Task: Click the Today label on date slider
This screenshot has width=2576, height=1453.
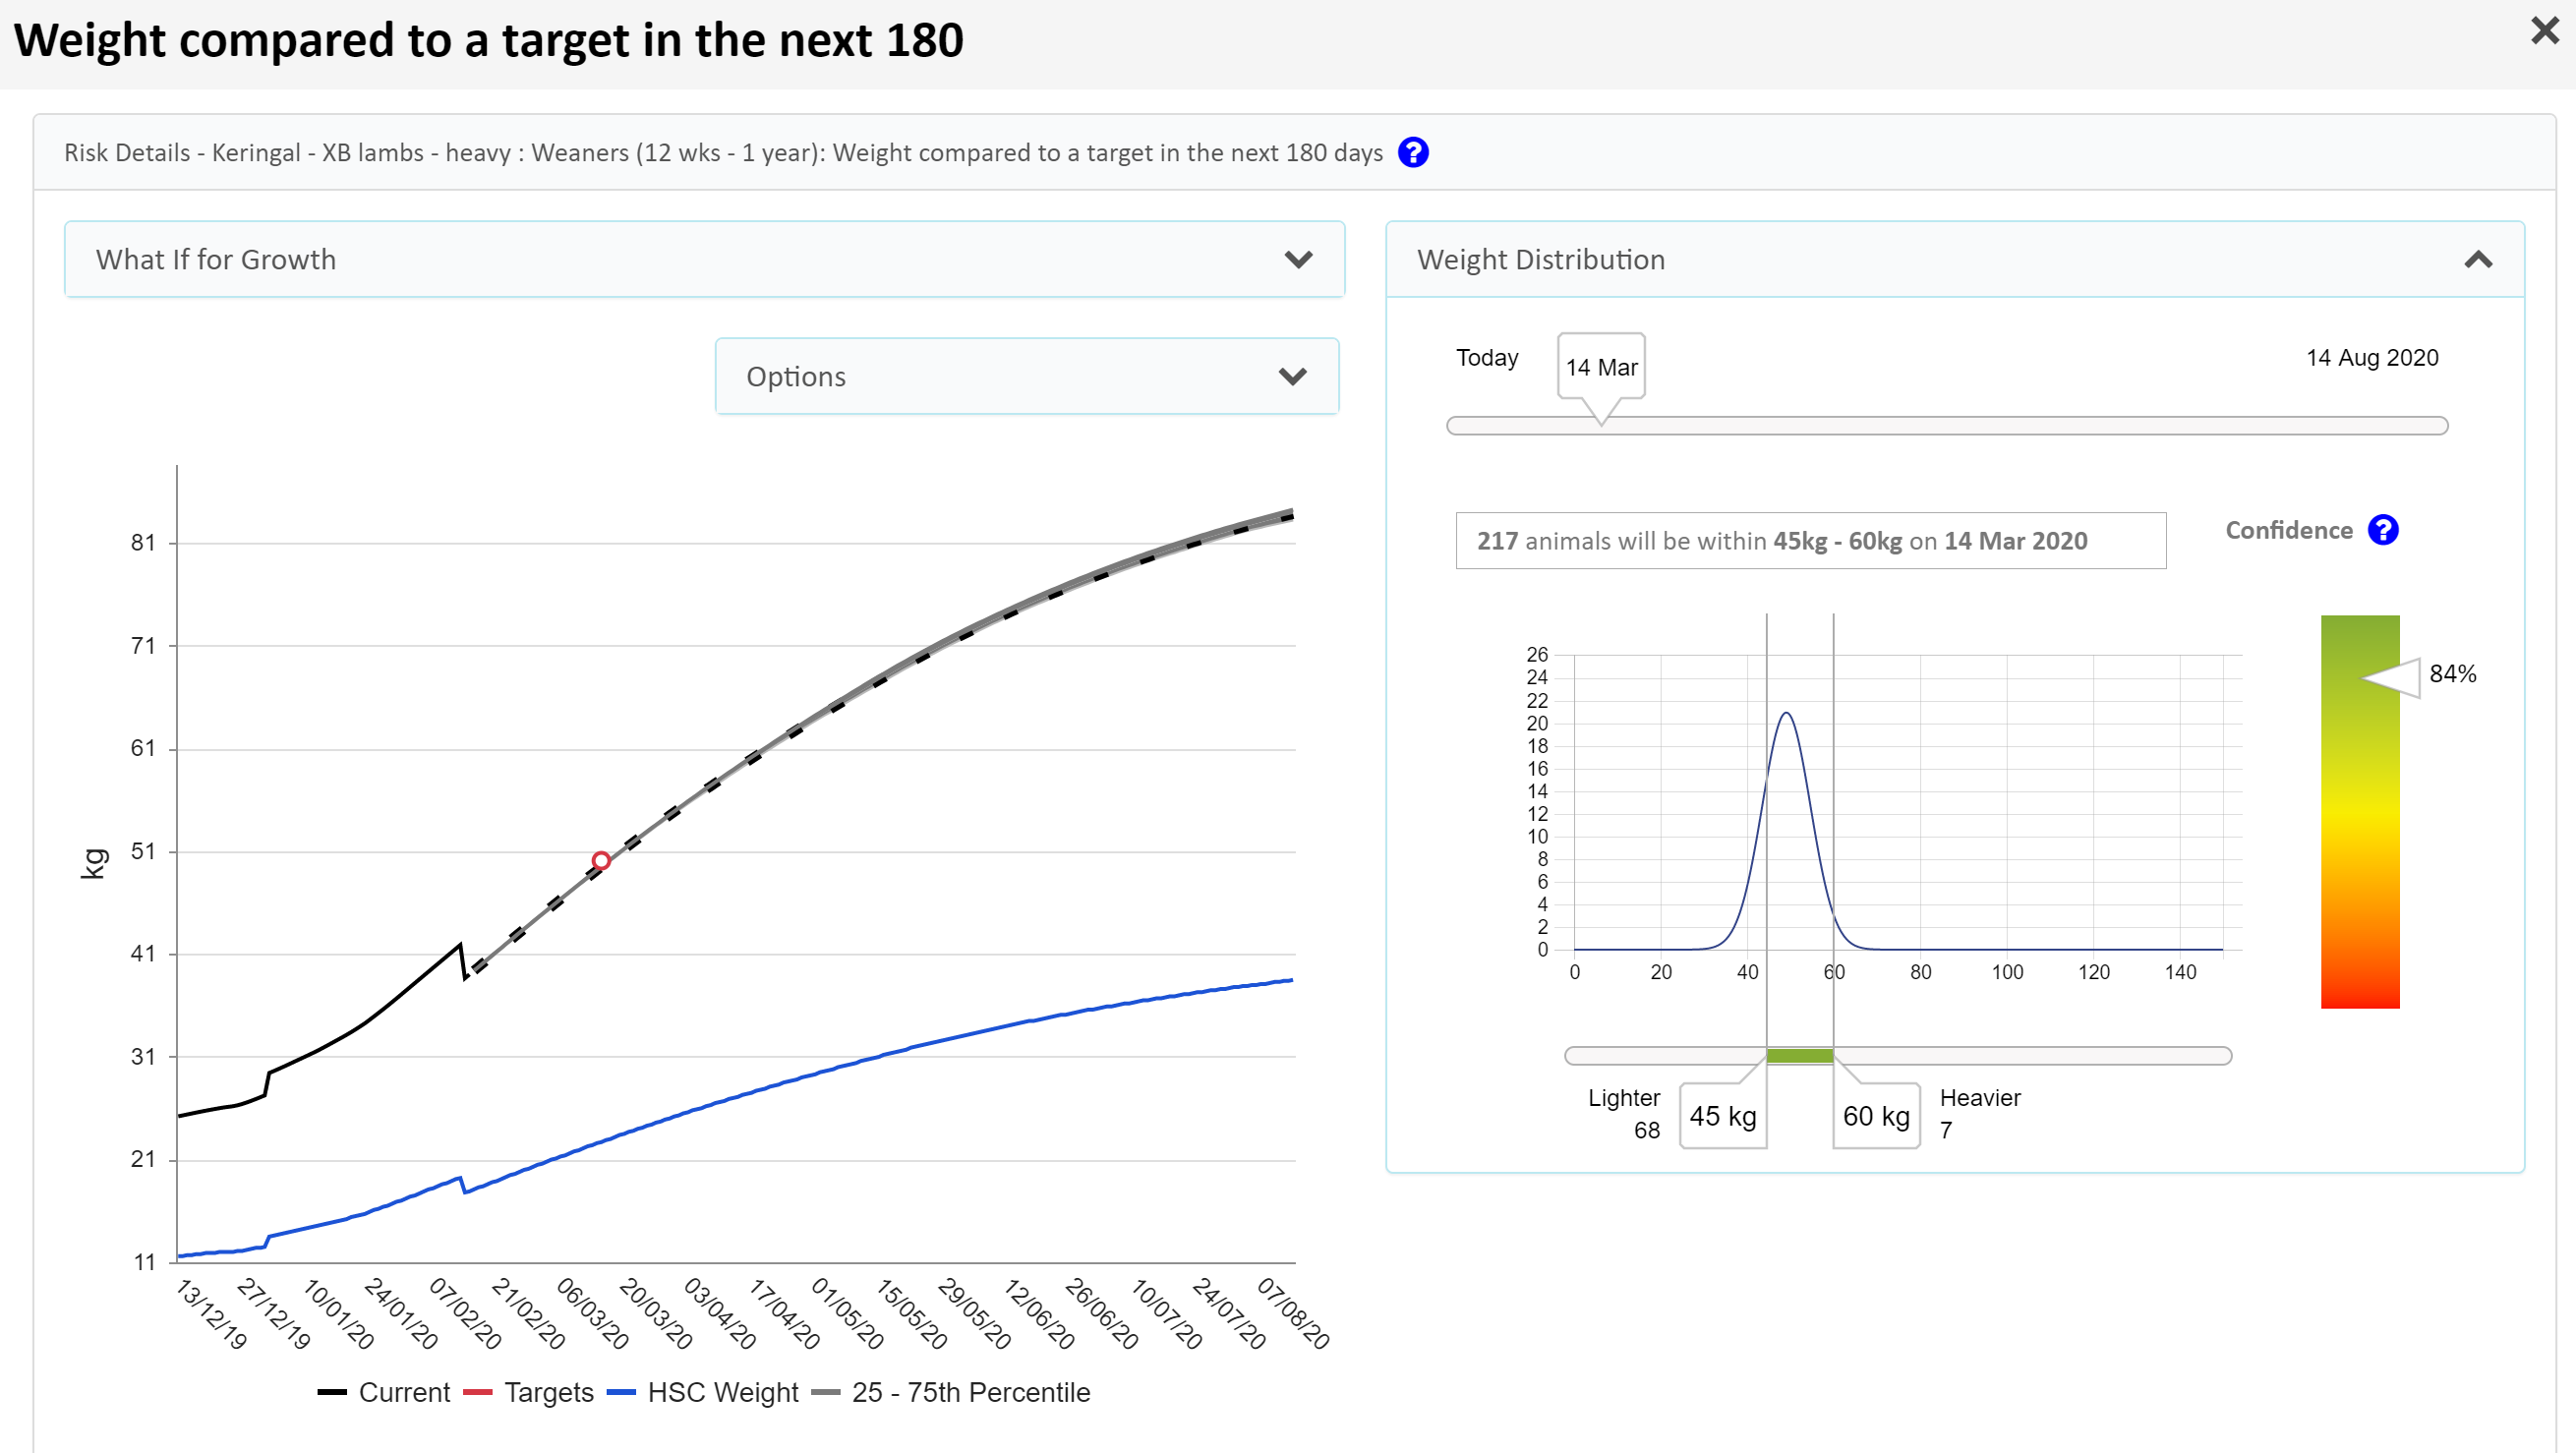Action: (1486, 358)
